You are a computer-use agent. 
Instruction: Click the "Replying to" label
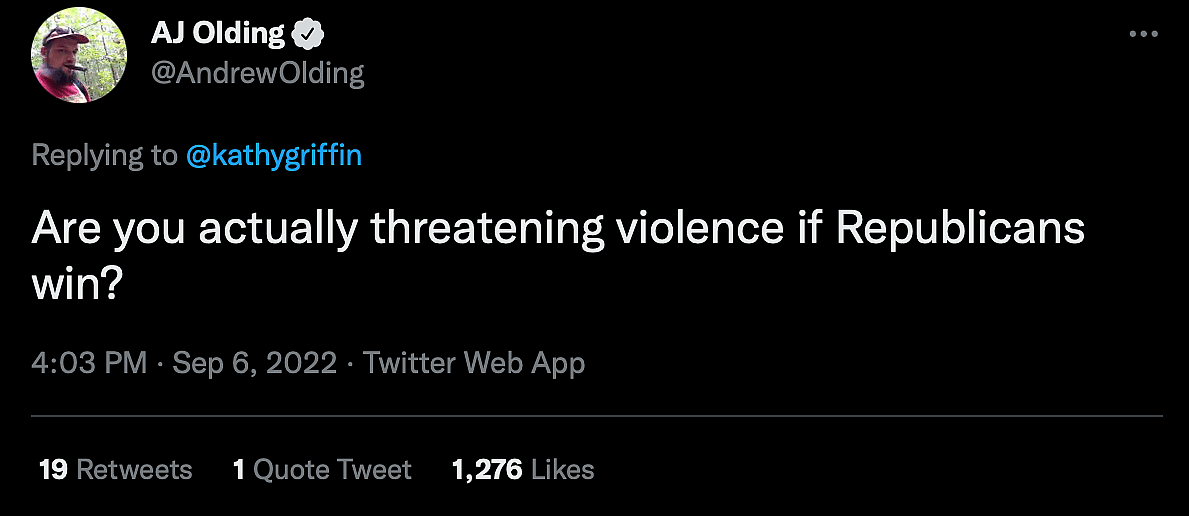tap(104, 156)
